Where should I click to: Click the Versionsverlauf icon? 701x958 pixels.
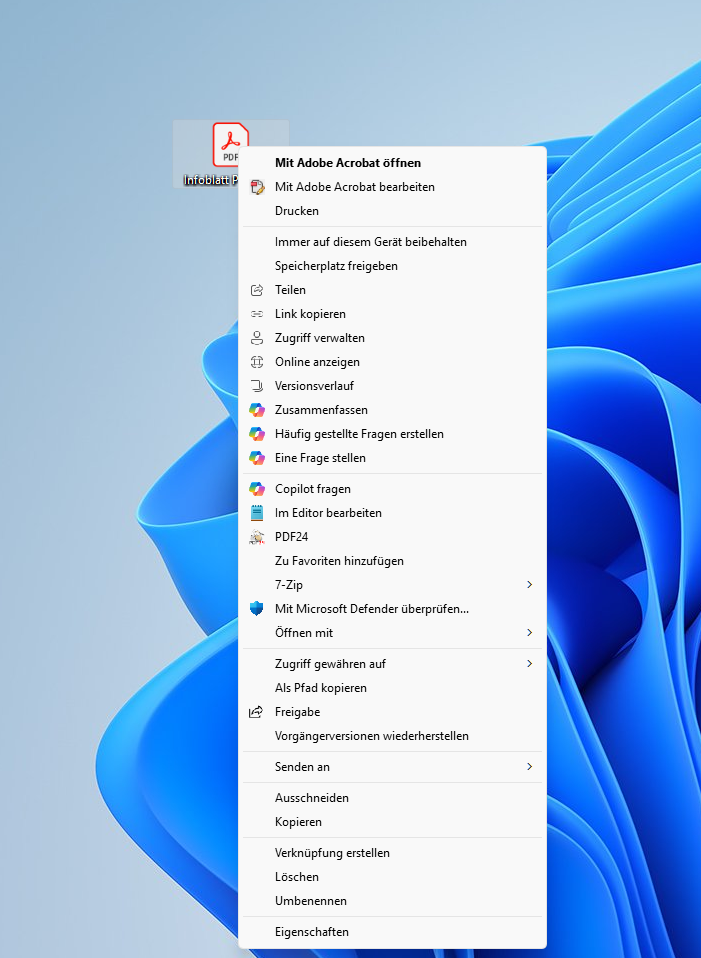click(257, 386)
